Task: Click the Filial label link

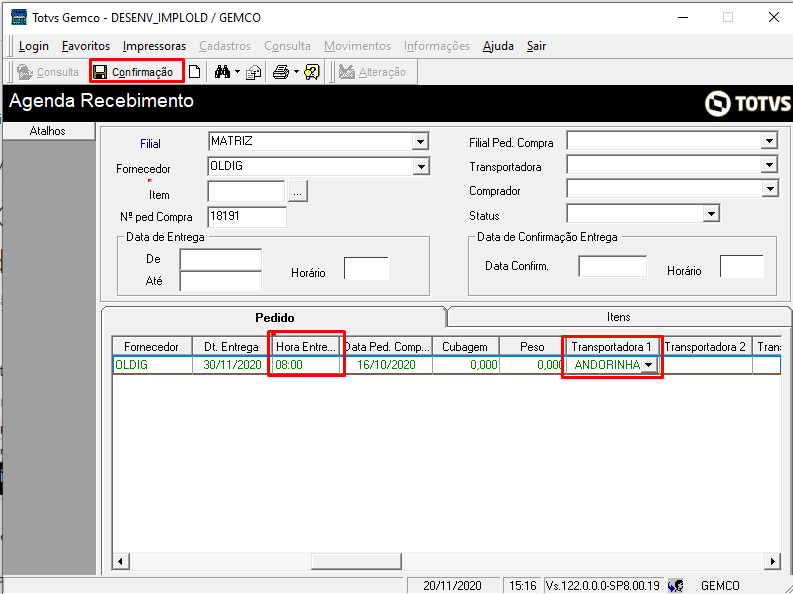Action: (x=150, y=144)
